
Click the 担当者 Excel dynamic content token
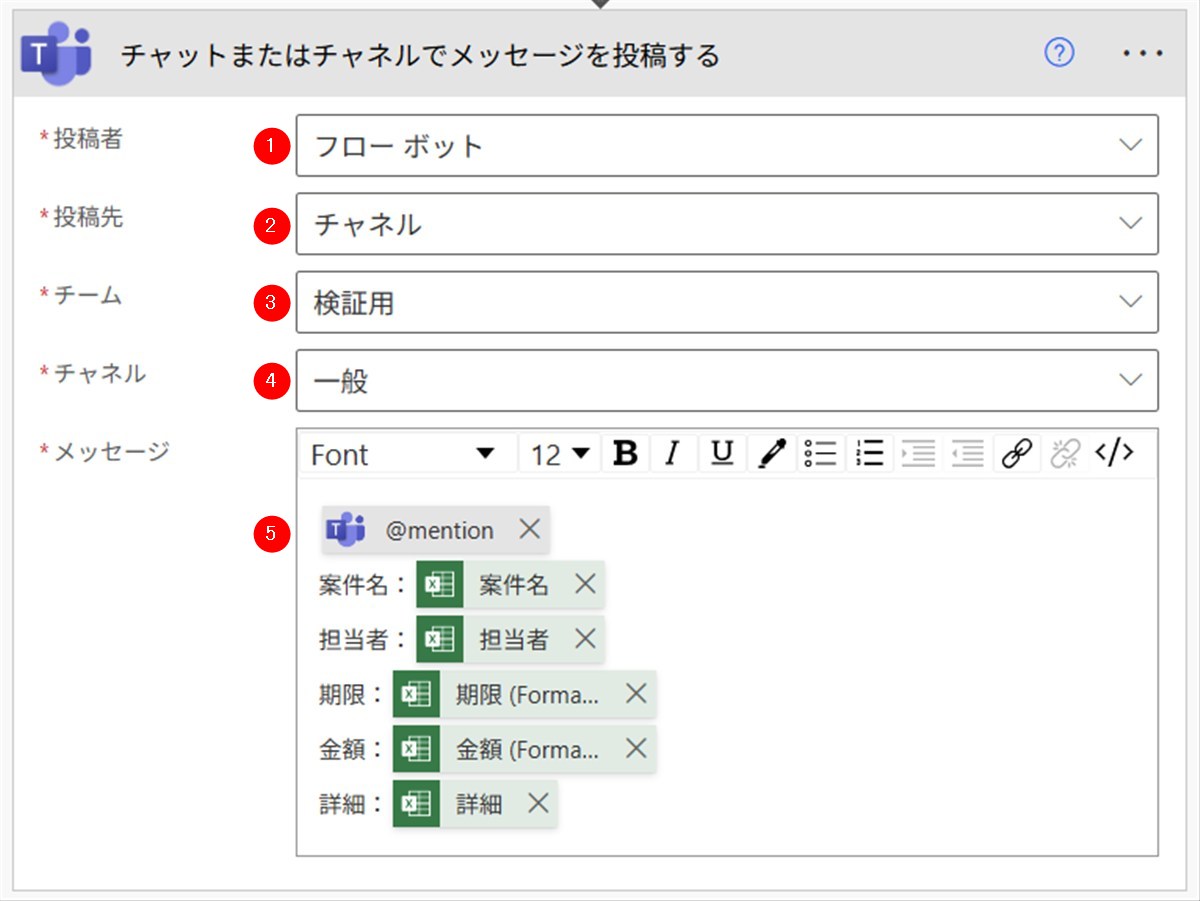point(513,639)
